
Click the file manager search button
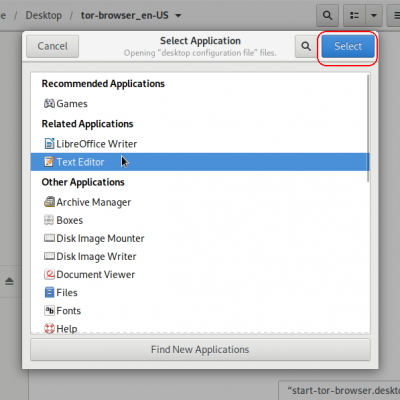point(327,15)
